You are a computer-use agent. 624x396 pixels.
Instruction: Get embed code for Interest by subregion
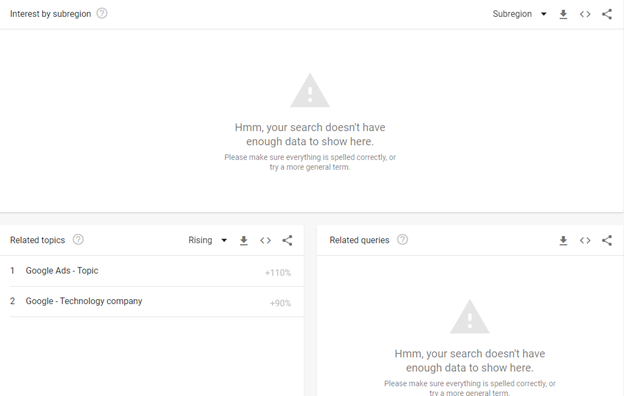pyautogui.click(x=585, y=14)
